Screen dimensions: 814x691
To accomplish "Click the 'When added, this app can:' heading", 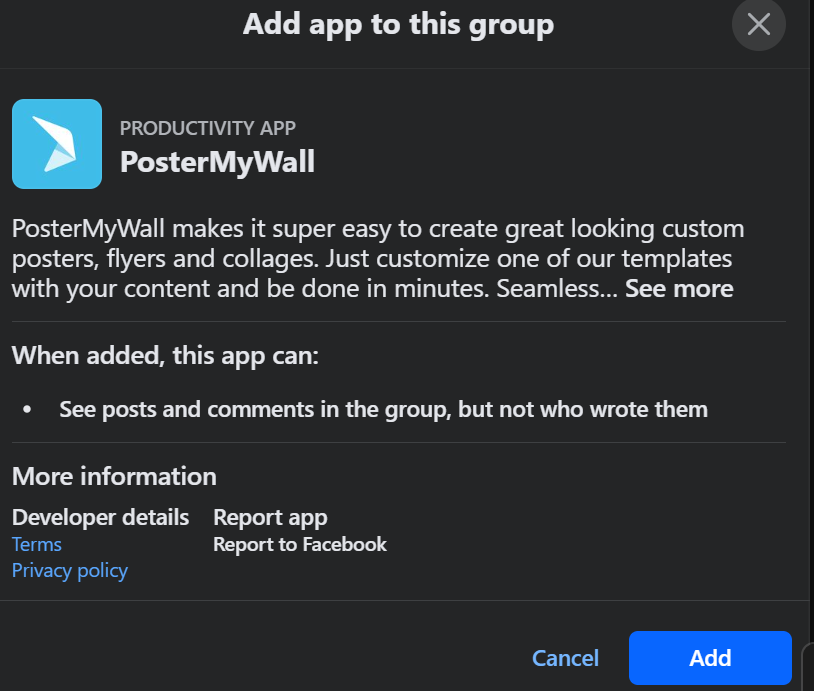I will (x=165, y=356).
